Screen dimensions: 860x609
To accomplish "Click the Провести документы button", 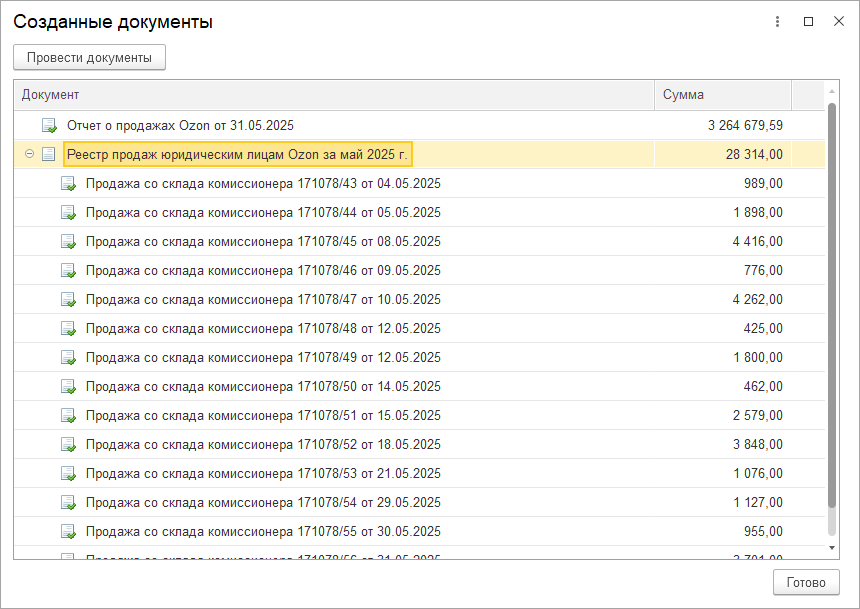I will [89, 58].
